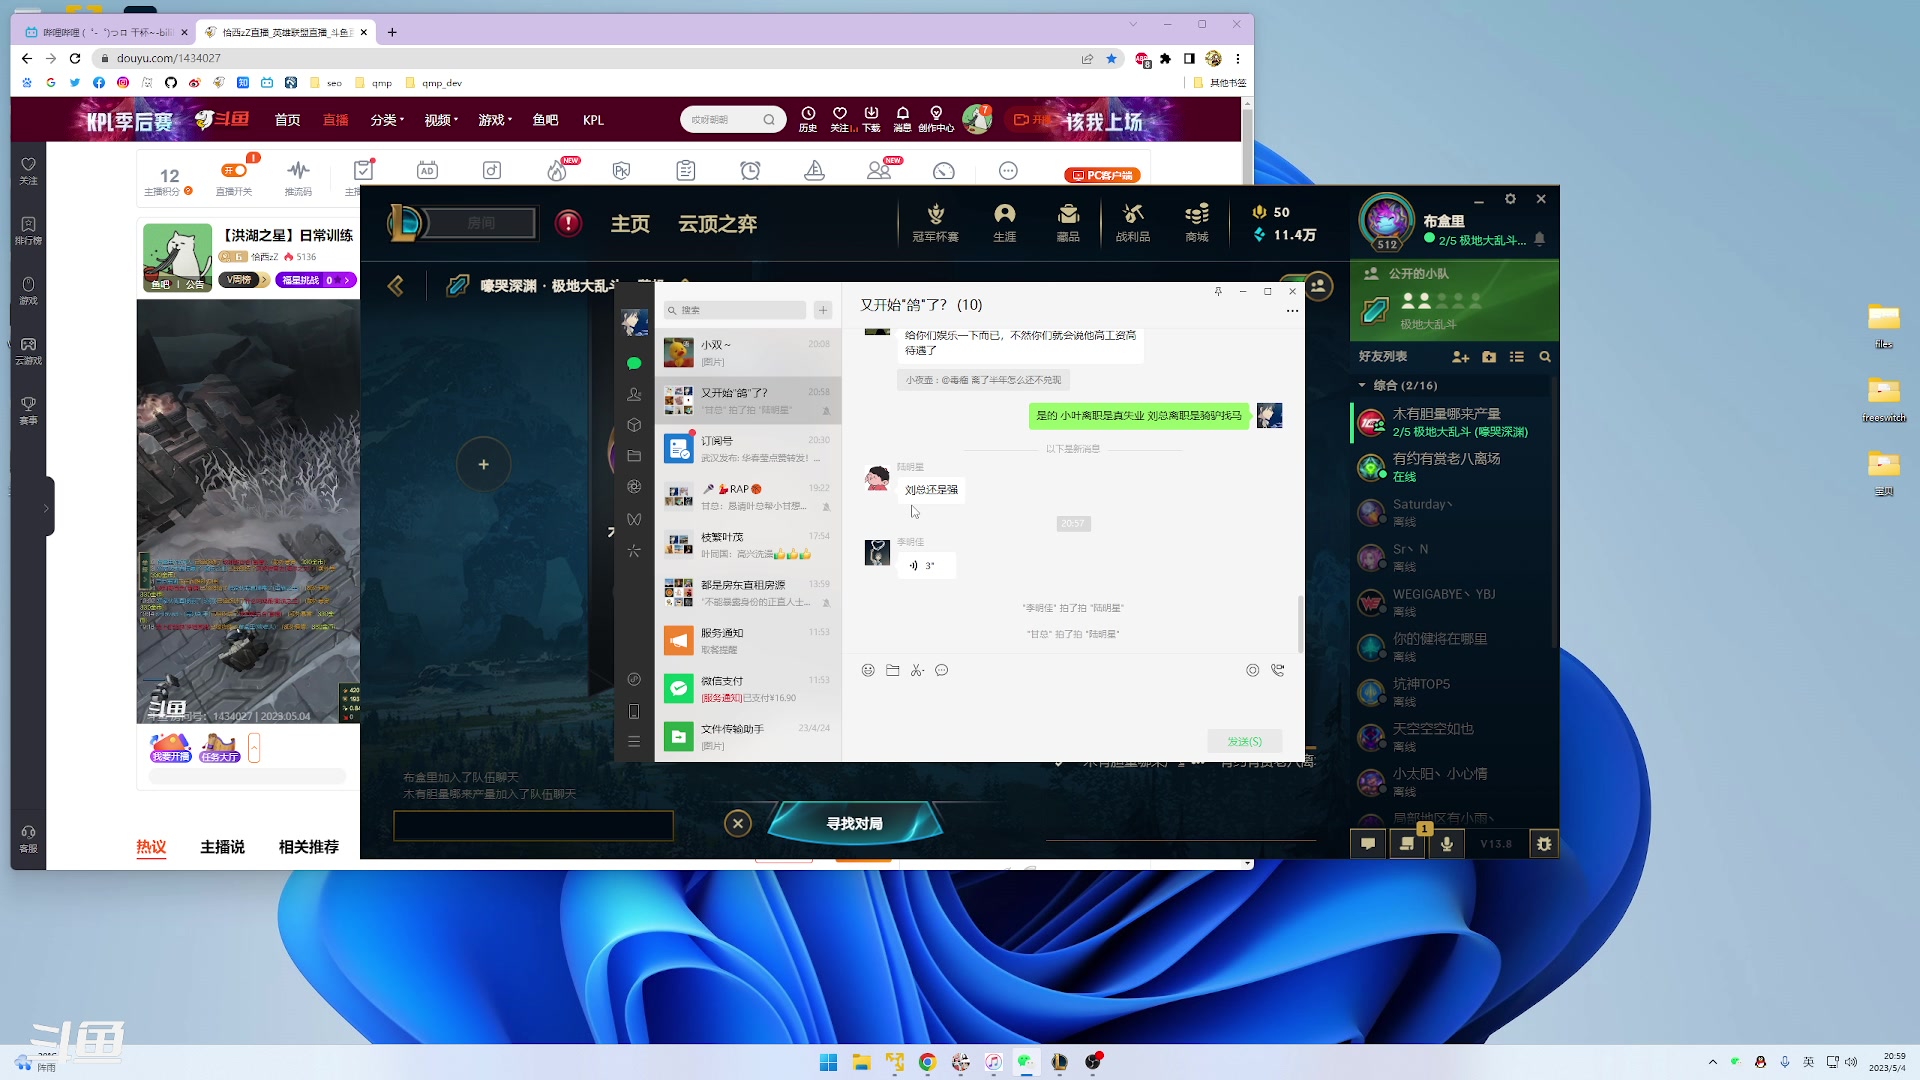Go back with League lobby chevron

396,287
